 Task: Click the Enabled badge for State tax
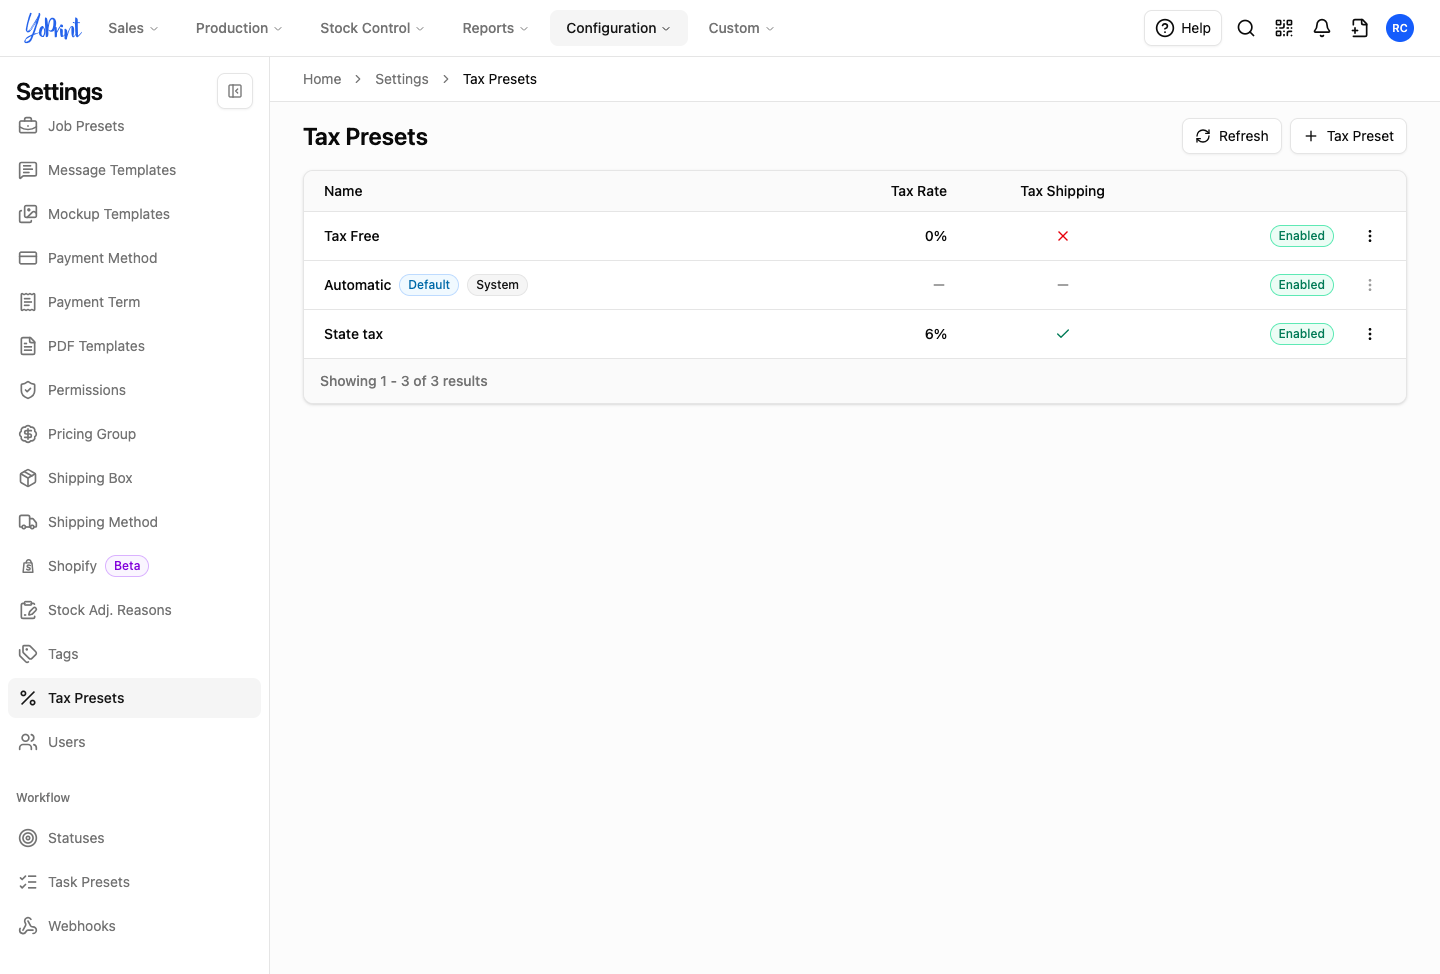(1301, 334)
